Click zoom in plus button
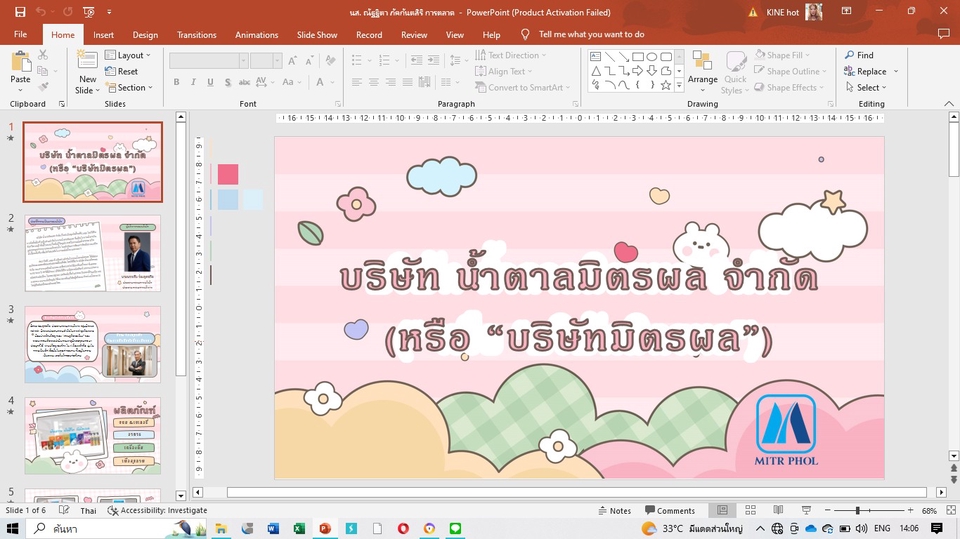Viewport: 960px width, 539px height. coord(910,510)
